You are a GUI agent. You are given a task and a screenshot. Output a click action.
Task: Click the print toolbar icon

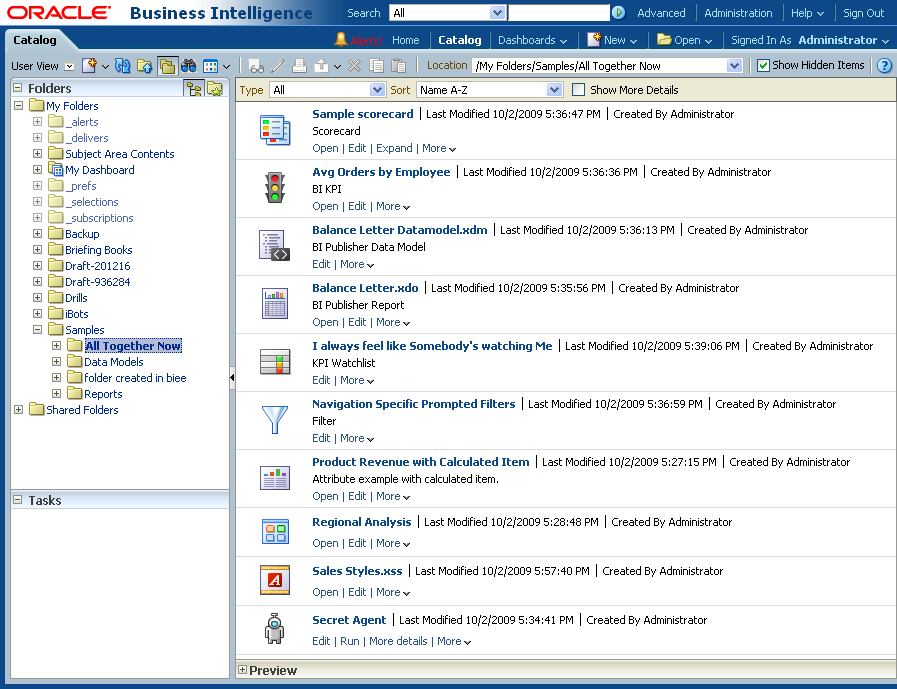(299, 66)
